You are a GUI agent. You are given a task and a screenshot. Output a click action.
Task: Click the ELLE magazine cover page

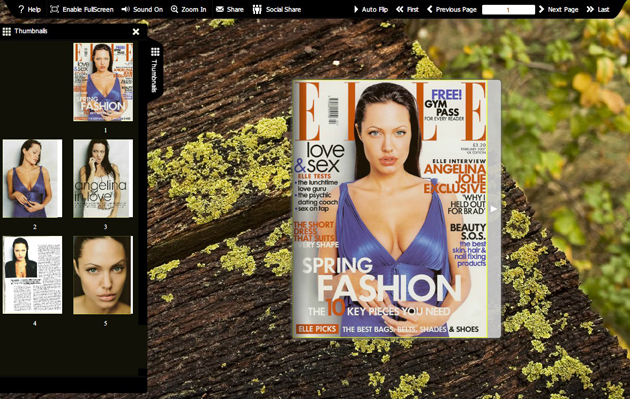click(390, 209)
